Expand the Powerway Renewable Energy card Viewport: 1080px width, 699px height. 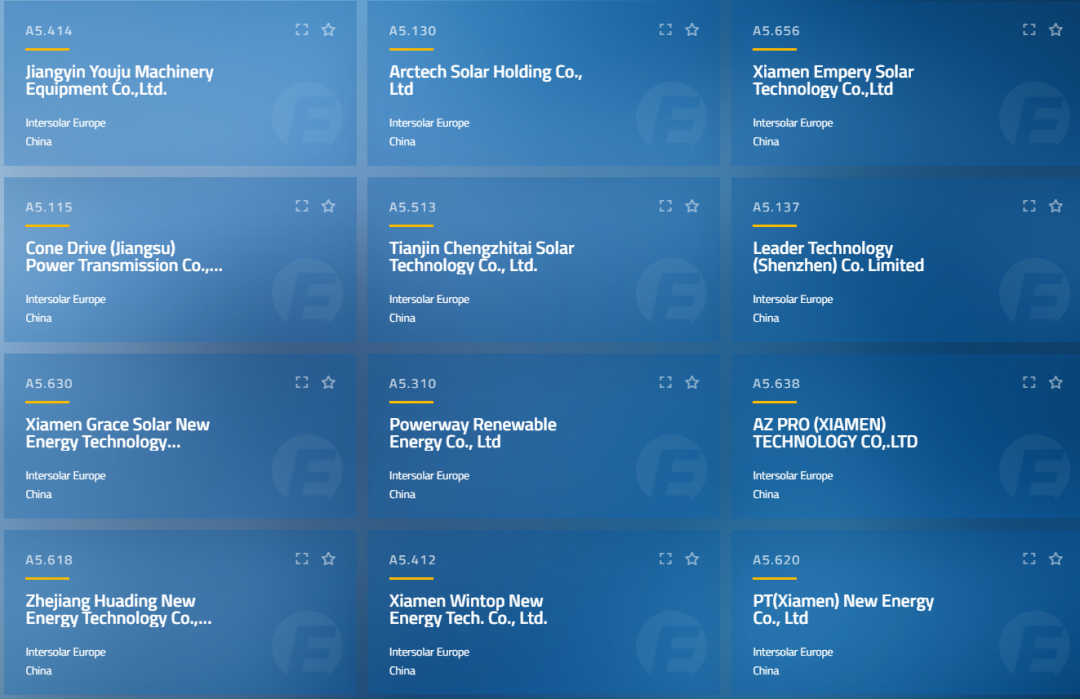tap(665, 382)
